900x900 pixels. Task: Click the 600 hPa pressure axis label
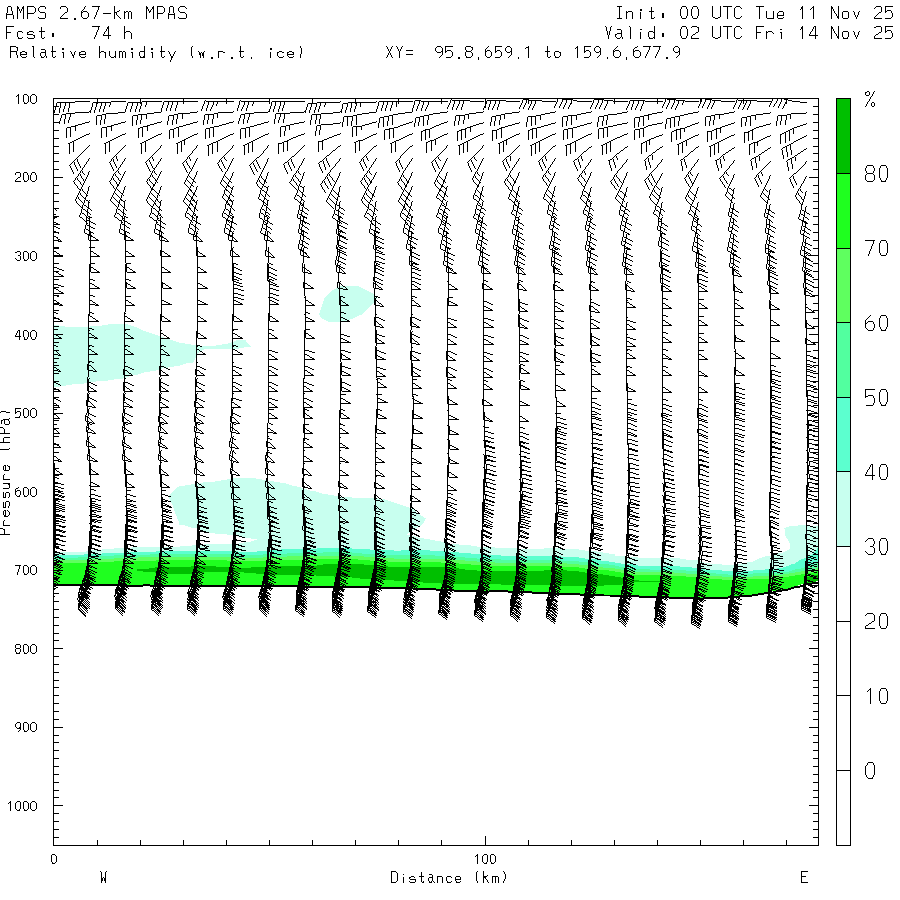pyautogui.click(x=26, y=492)
